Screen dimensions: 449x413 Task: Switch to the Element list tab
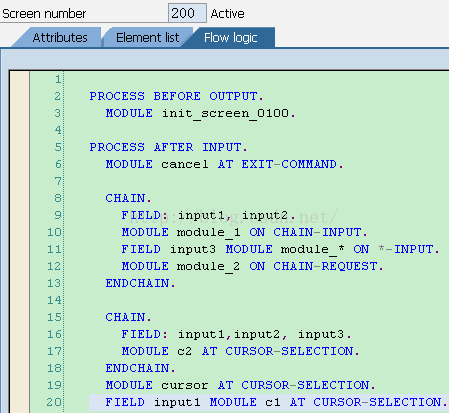[147, 37]
